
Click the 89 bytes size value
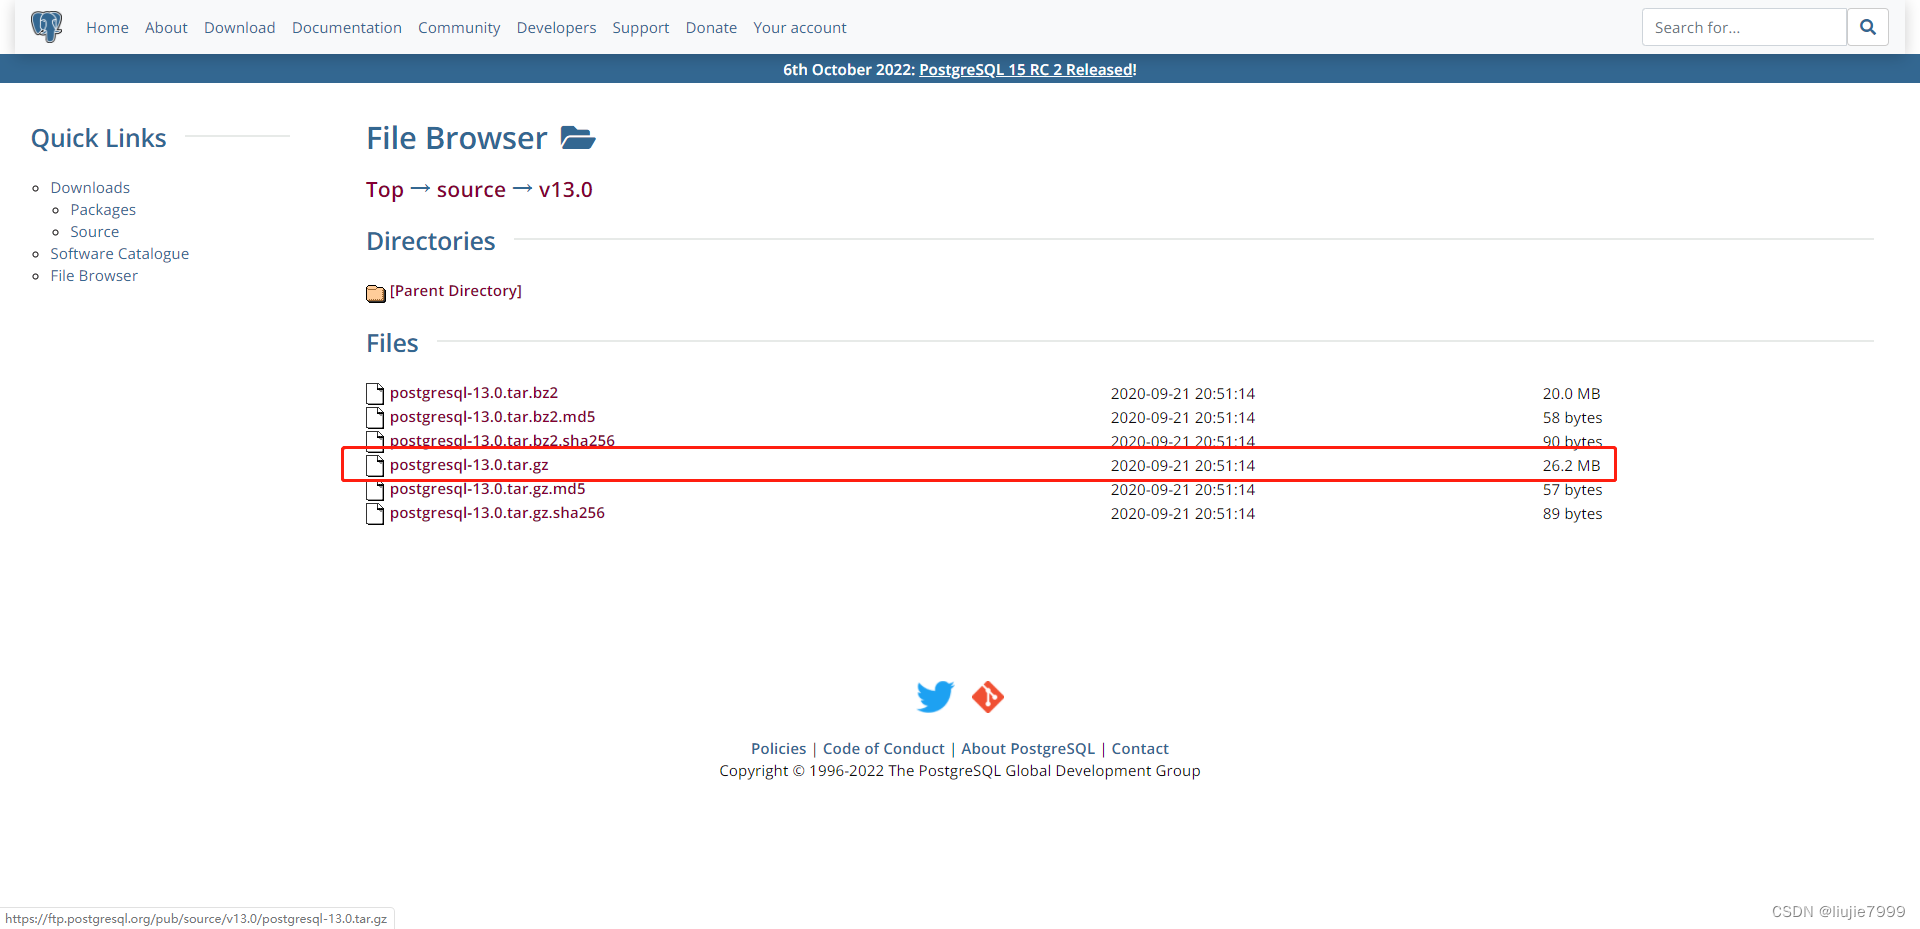1572,513
